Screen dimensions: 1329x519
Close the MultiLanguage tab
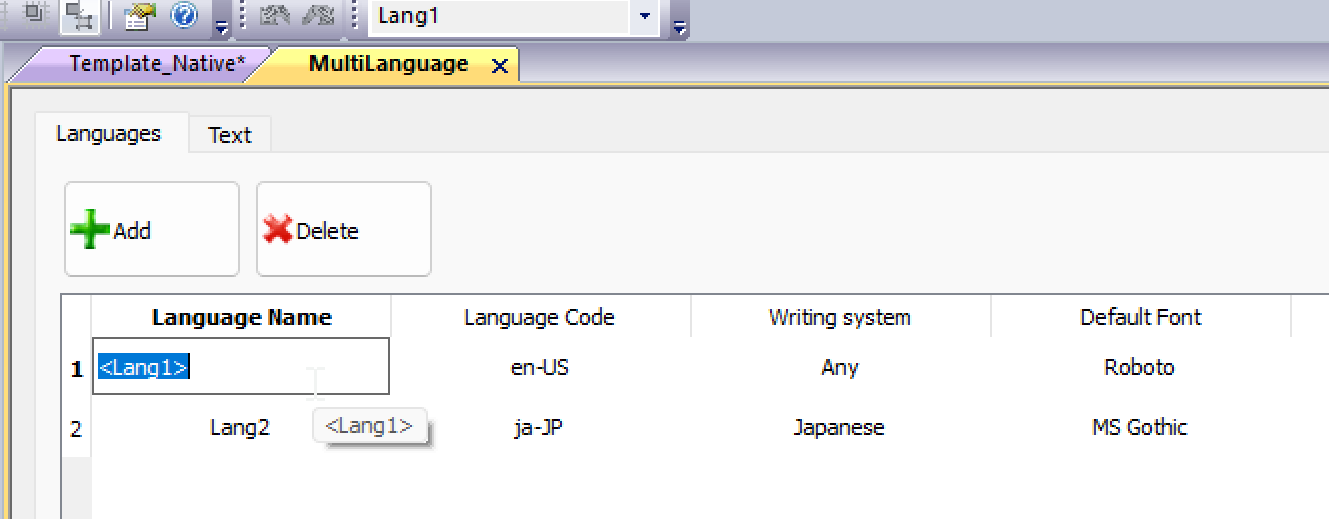point(500,66)
